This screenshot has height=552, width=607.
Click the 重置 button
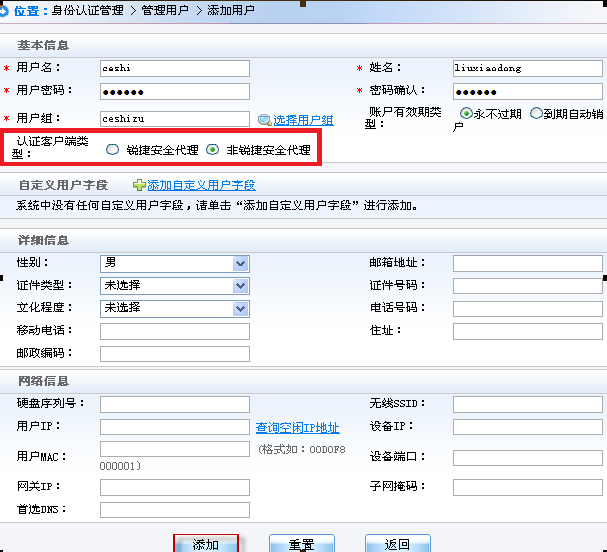click(x=302, y=544)
